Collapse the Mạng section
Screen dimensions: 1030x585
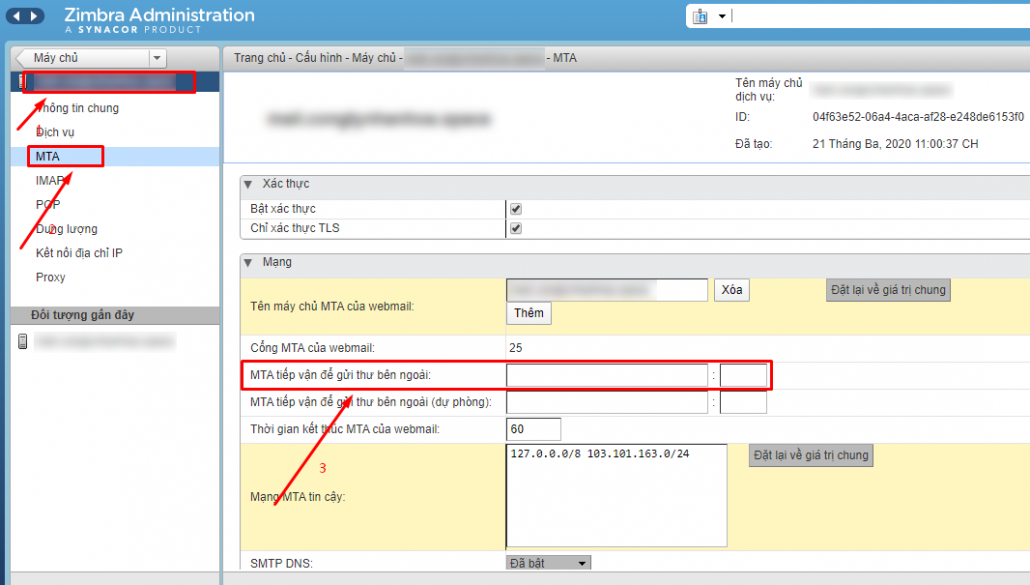[247, 262]
